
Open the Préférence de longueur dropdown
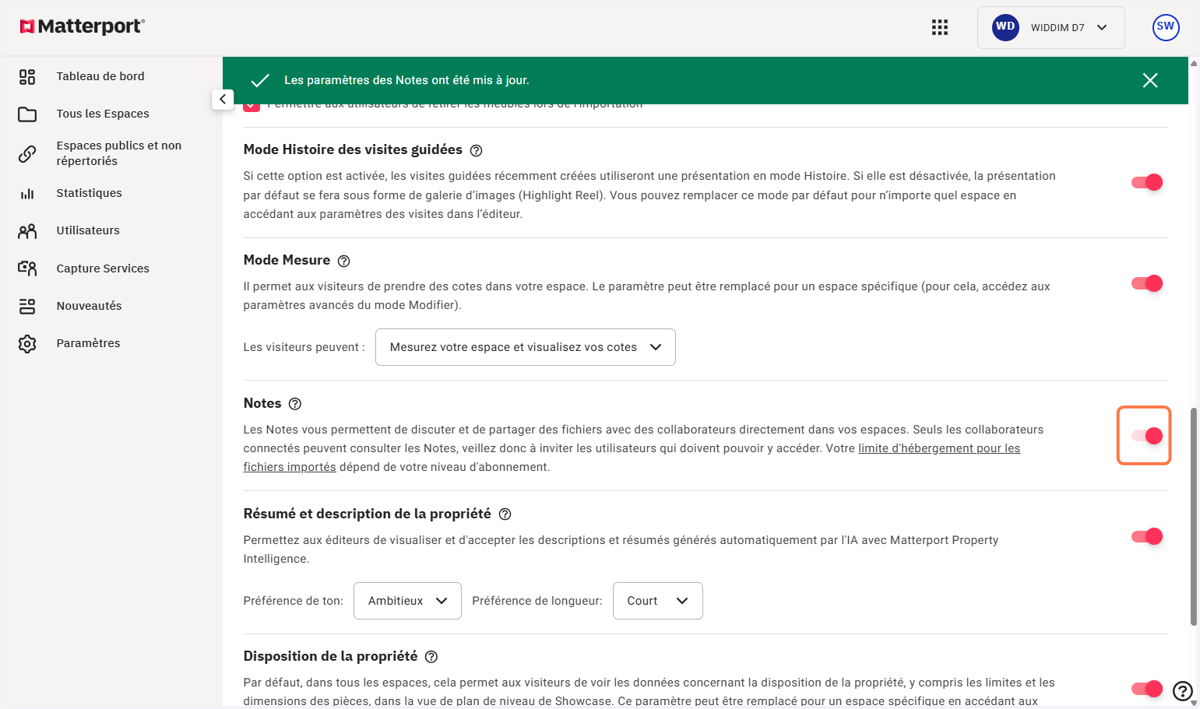click(657, 601)
